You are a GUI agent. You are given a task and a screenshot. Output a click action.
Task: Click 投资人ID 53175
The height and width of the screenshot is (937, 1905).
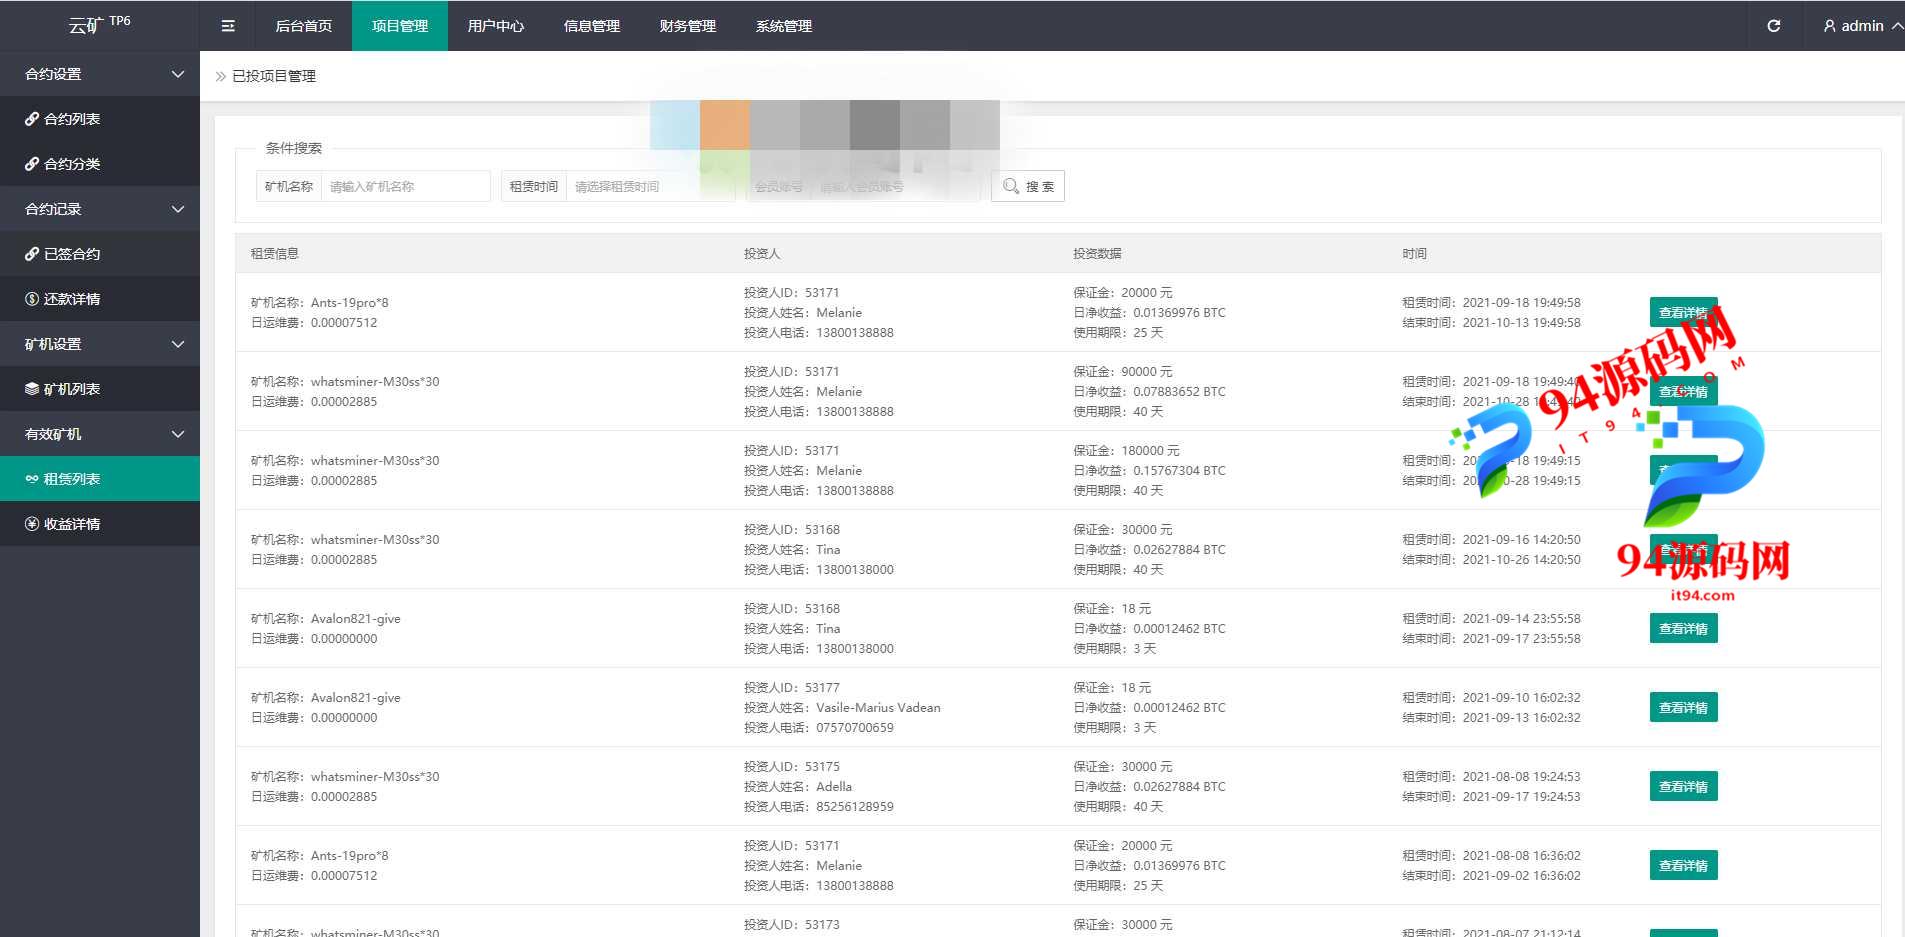pyautogui.click(x=791, y=766)
